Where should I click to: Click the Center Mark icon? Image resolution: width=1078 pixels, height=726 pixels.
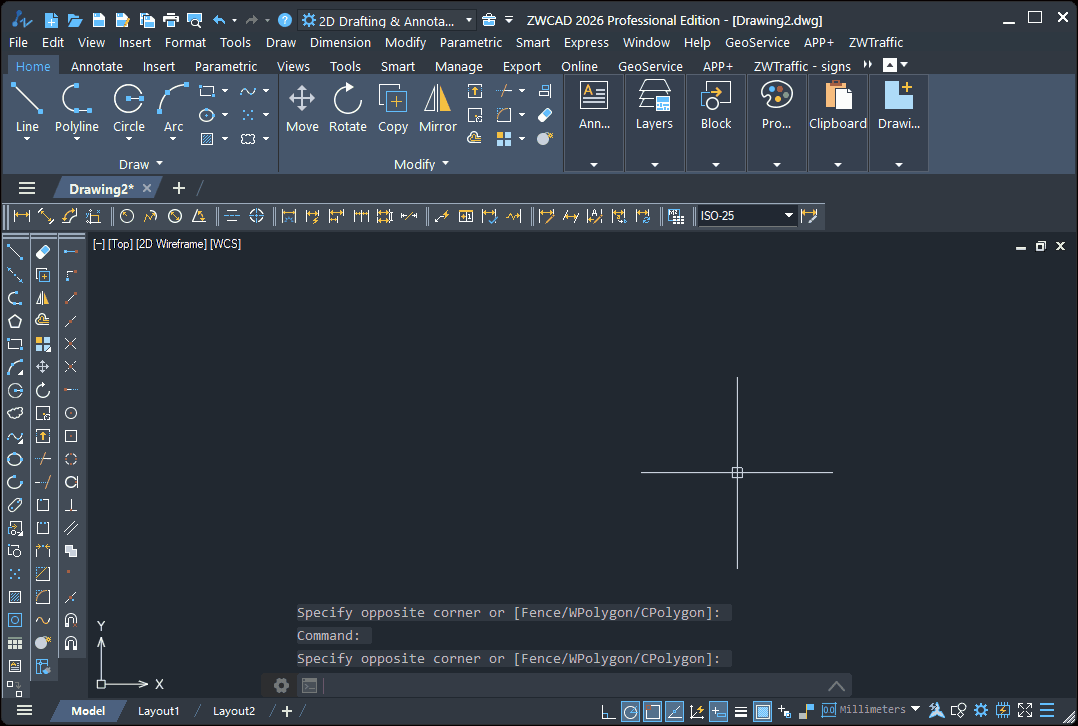(256, 216)
